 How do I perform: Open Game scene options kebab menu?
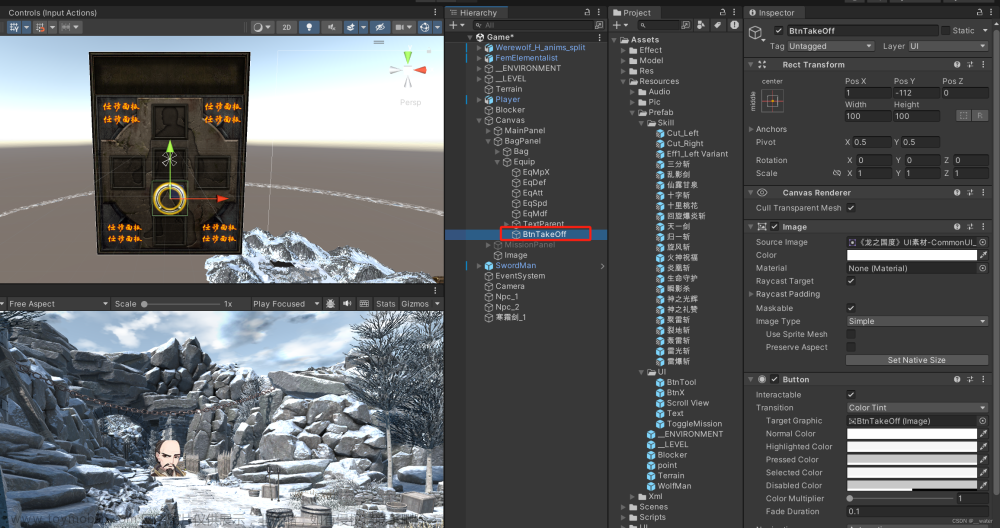(x=599, y=37)
